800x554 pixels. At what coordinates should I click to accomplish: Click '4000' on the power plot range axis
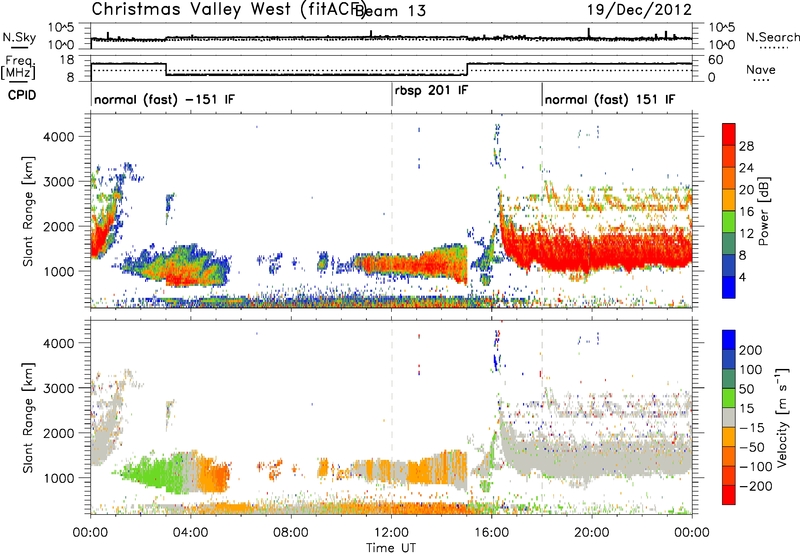(58, 137)
